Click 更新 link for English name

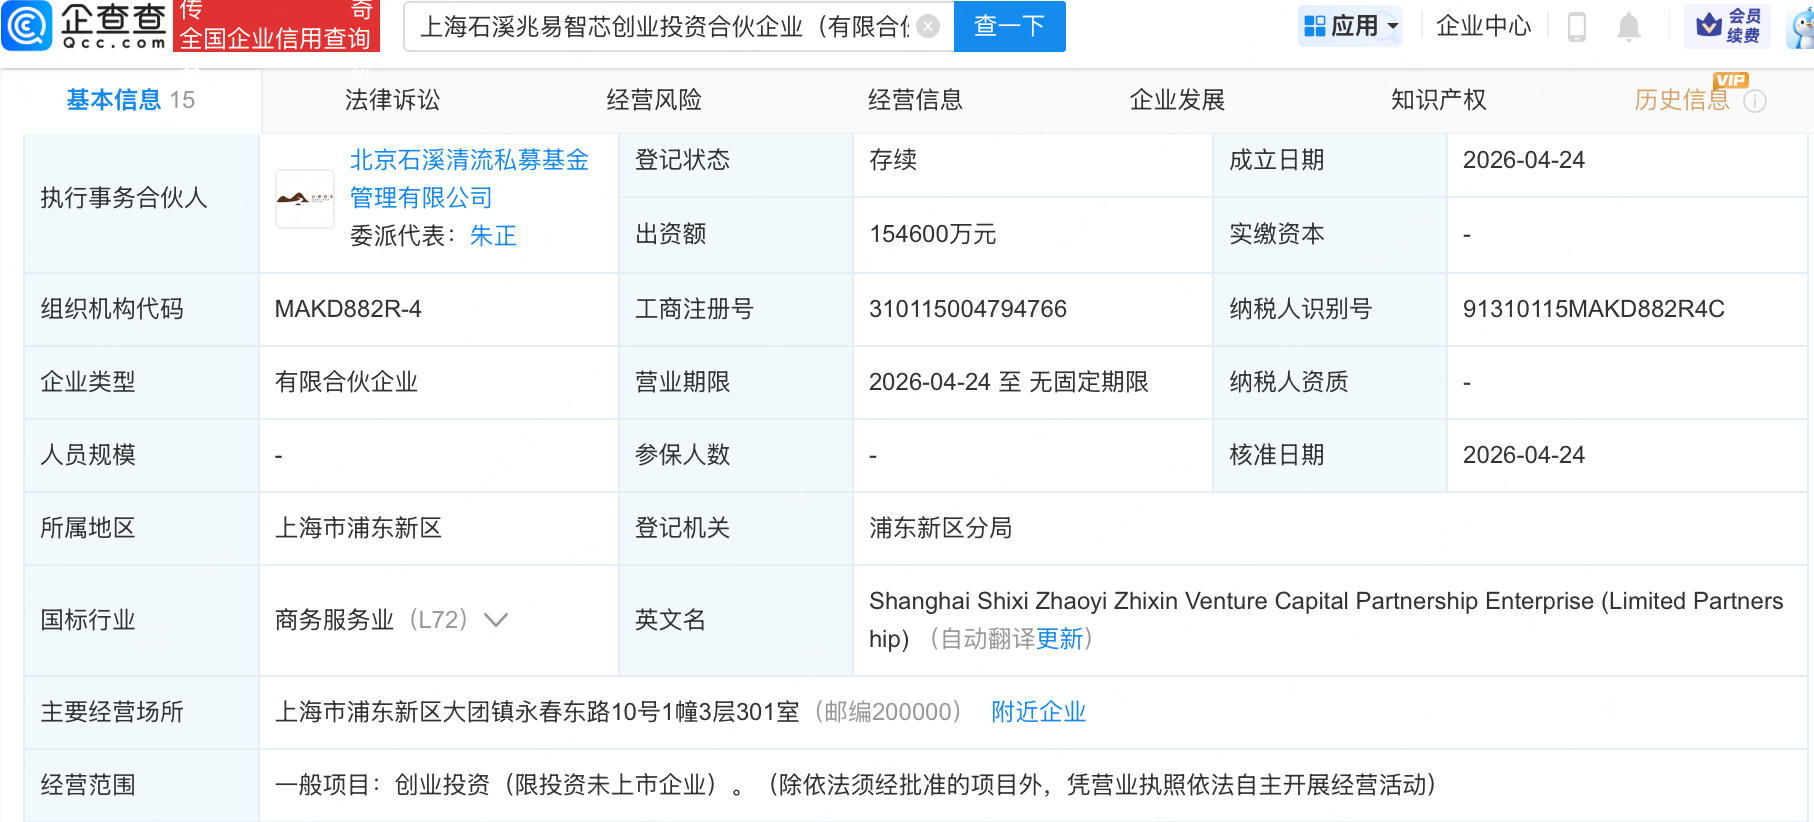pos(1060,639)
